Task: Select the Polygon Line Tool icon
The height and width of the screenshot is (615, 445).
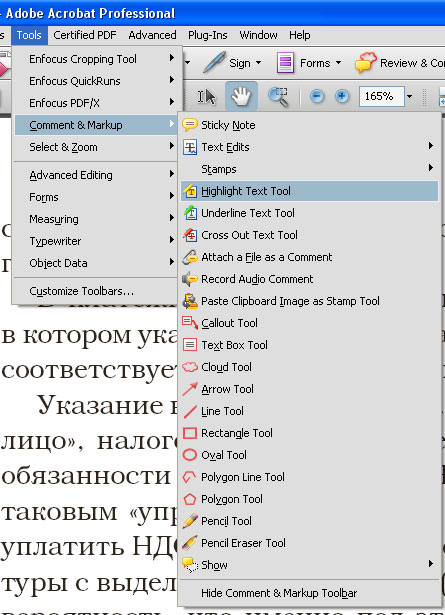Action: pyautogui.click(x=190, y=477)
